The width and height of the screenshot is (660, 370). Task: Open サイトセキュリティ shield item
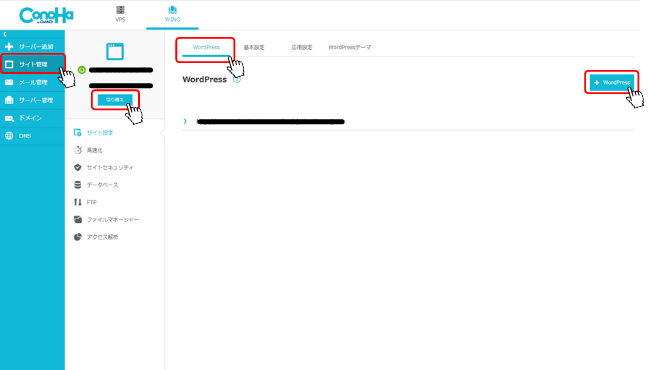(x=109, y=168)
